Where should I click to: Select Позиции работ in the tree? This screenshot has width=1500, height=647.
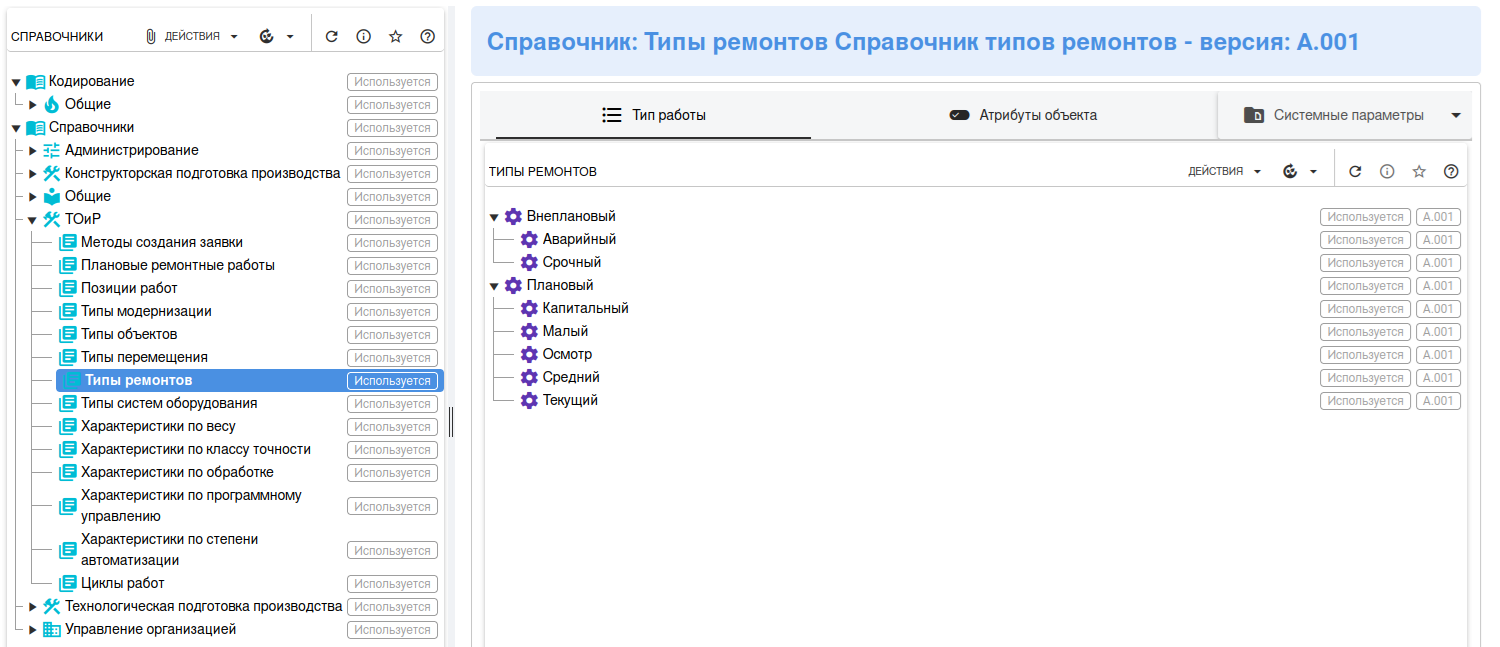tap(129, 288)
